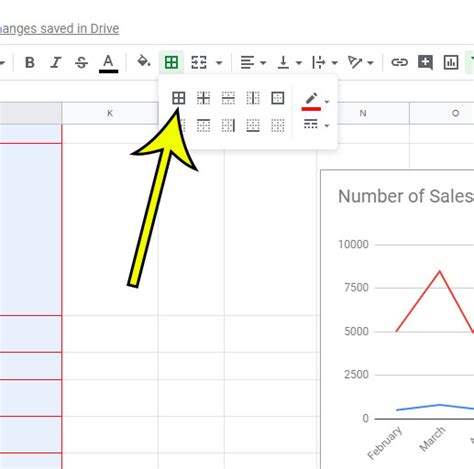Expand the text rotation dropdown arrow
This screenshot has height=469, width=474.
point(370,63)
